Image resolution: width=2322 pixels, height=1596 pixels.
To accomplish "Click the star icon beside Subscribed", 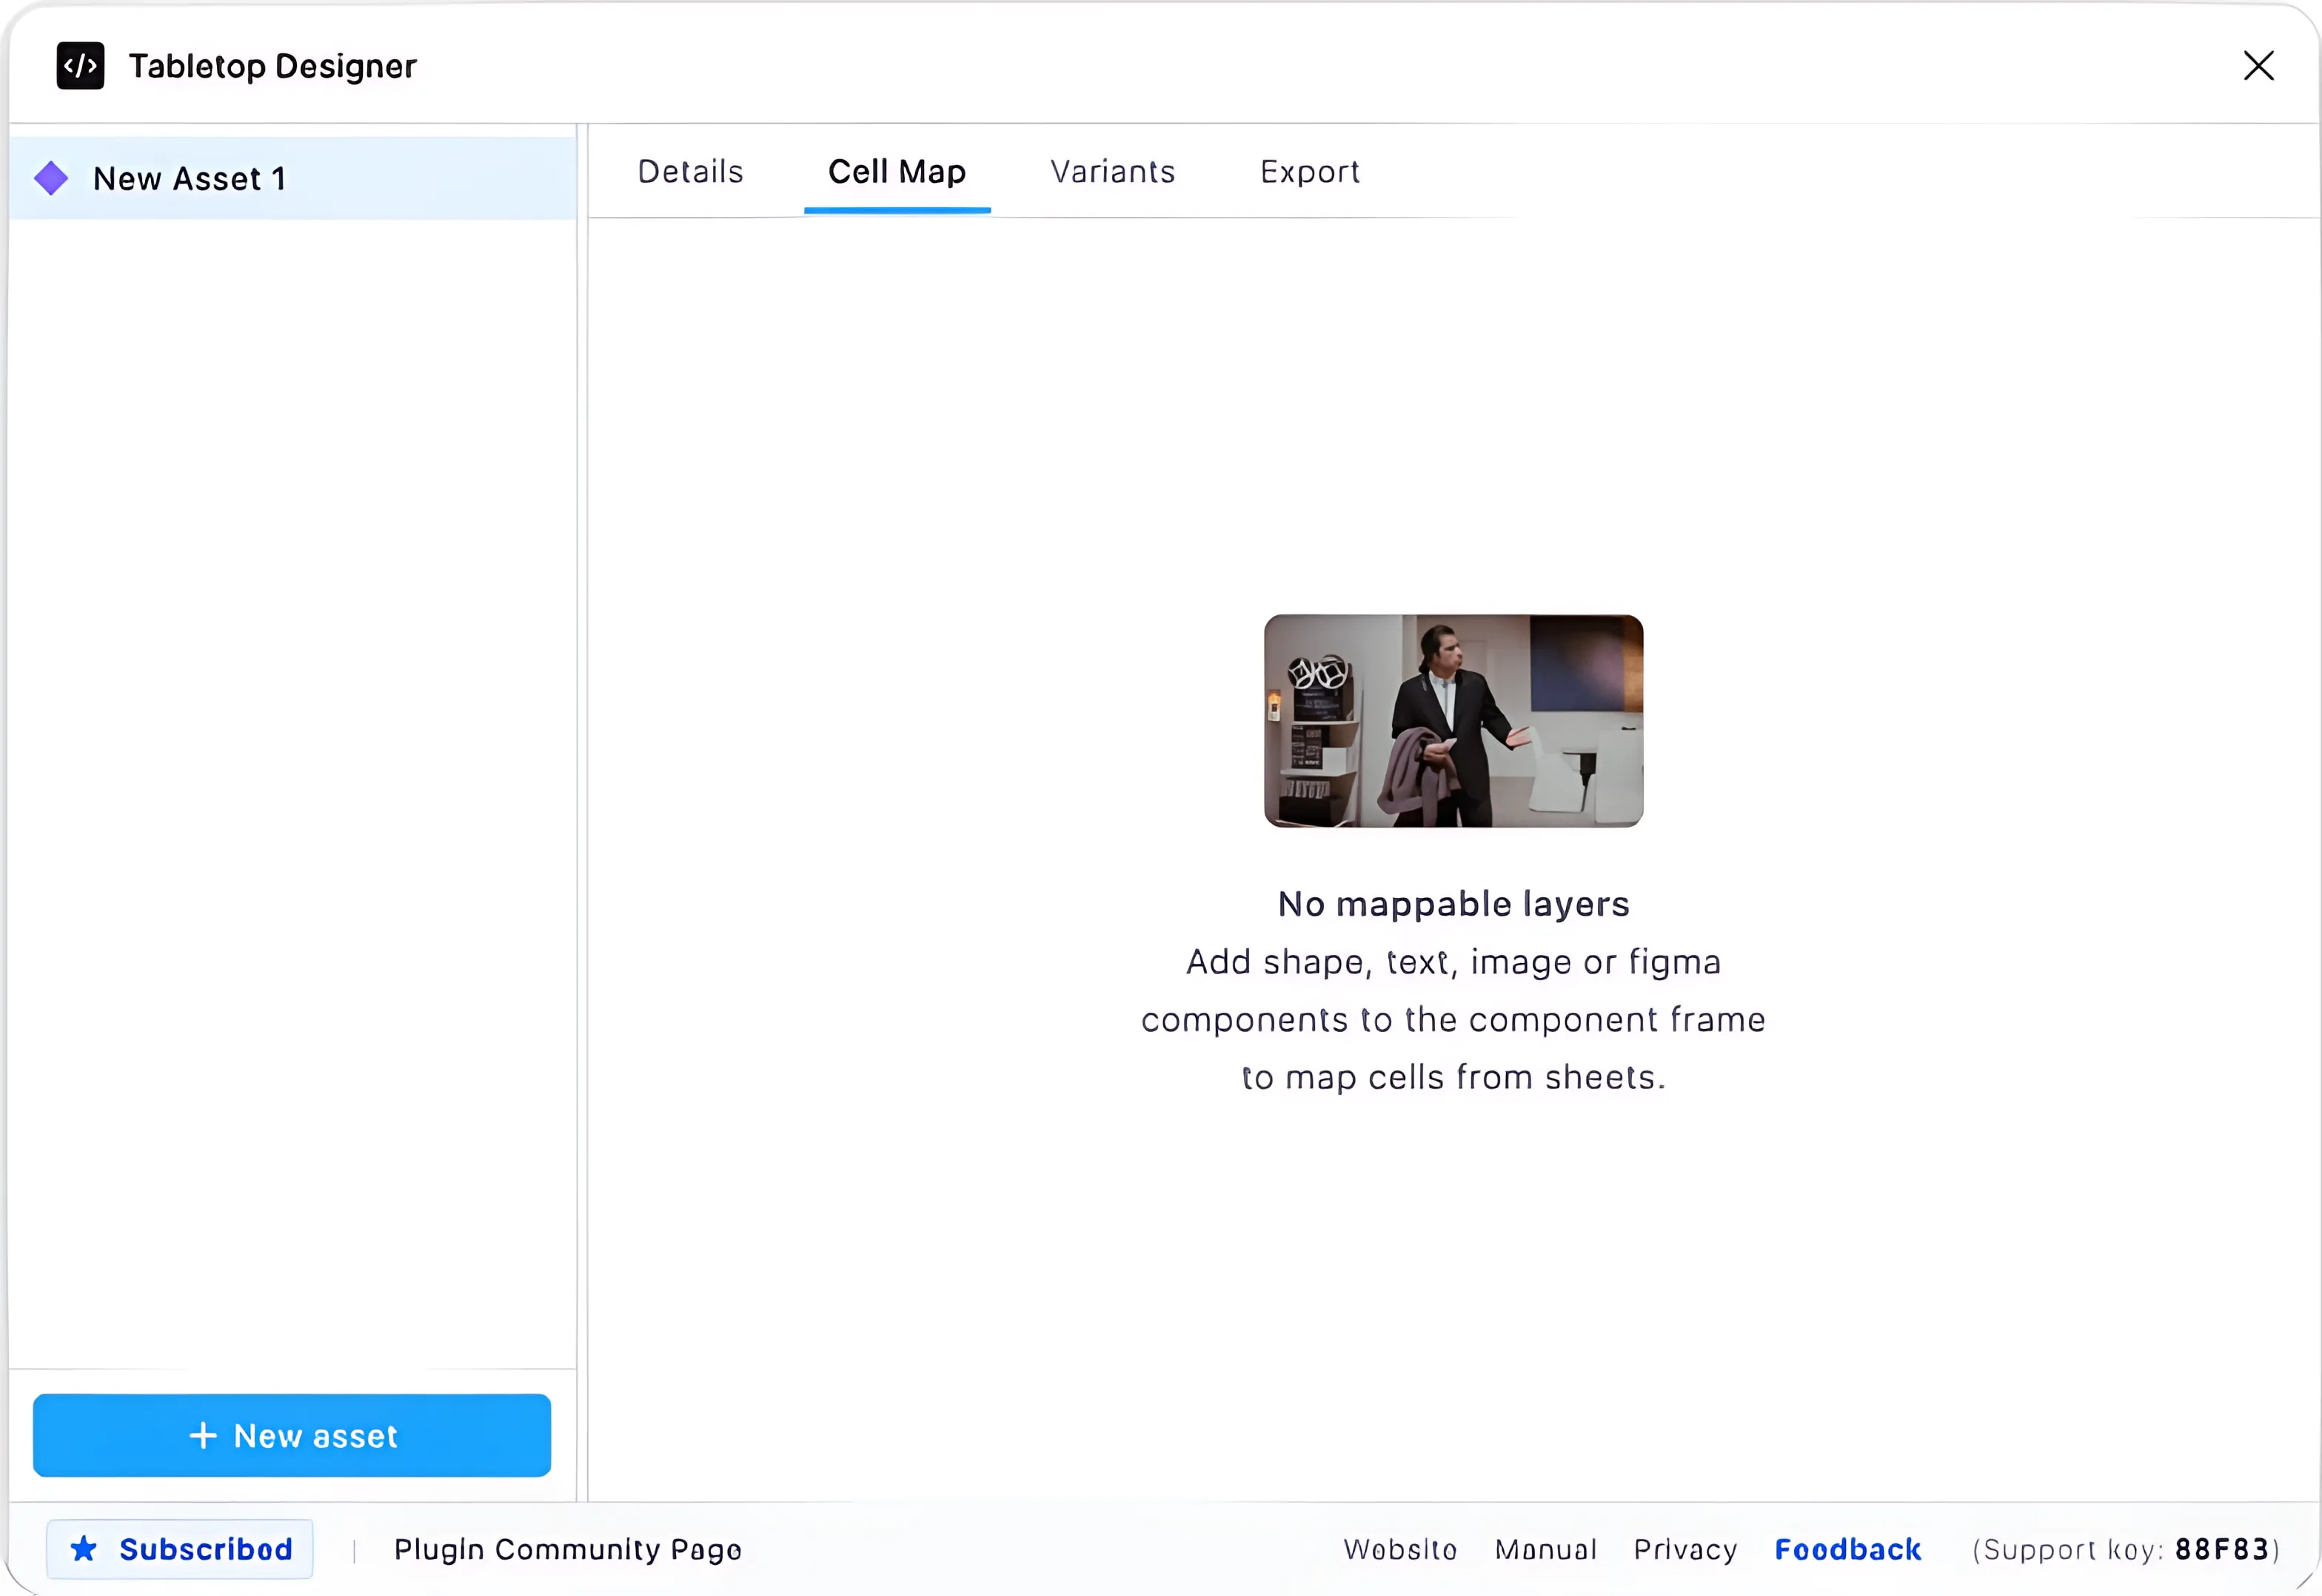I will 84,1549.
